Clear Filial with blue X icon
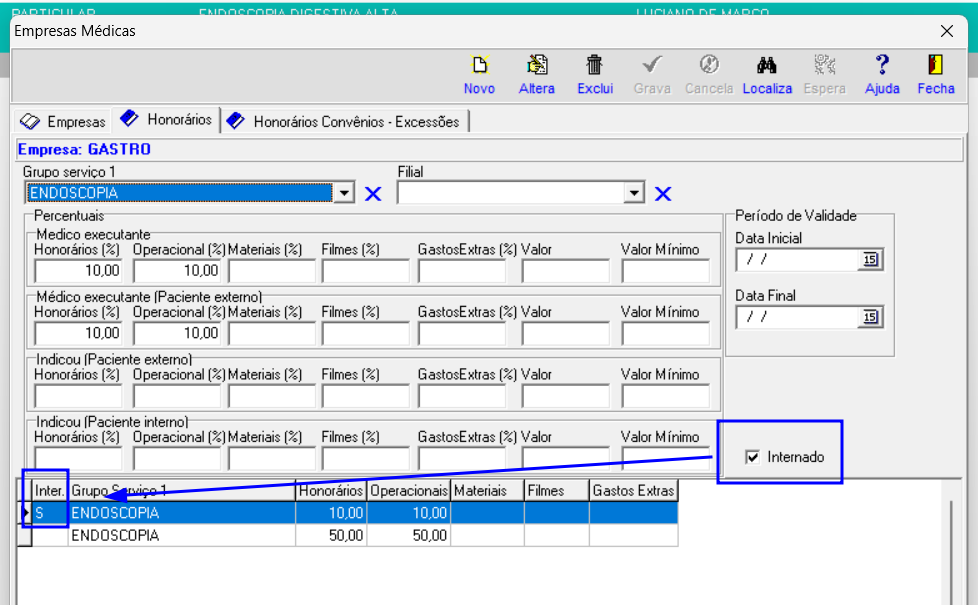This screenshot has height=605, width=978. pos(663,194)
